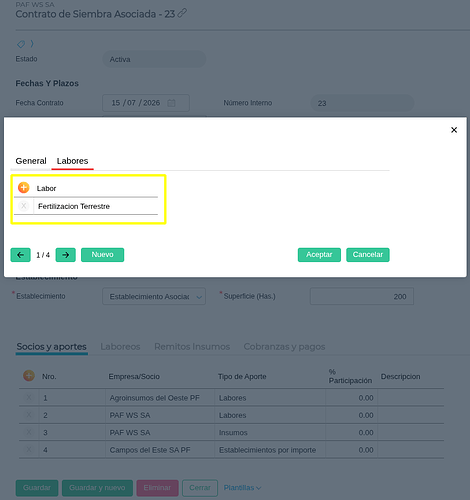
Task: Remove the Fertilizacion Terrestre row
Action: (23, 206)
